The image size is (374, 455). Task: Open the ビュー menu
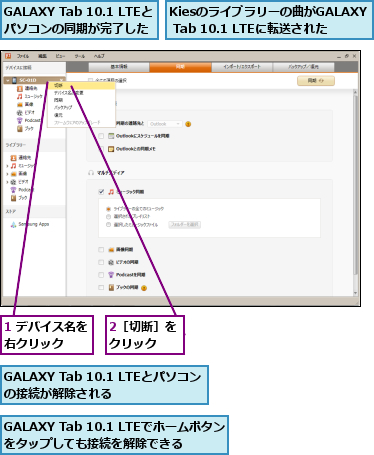point(60,56)
